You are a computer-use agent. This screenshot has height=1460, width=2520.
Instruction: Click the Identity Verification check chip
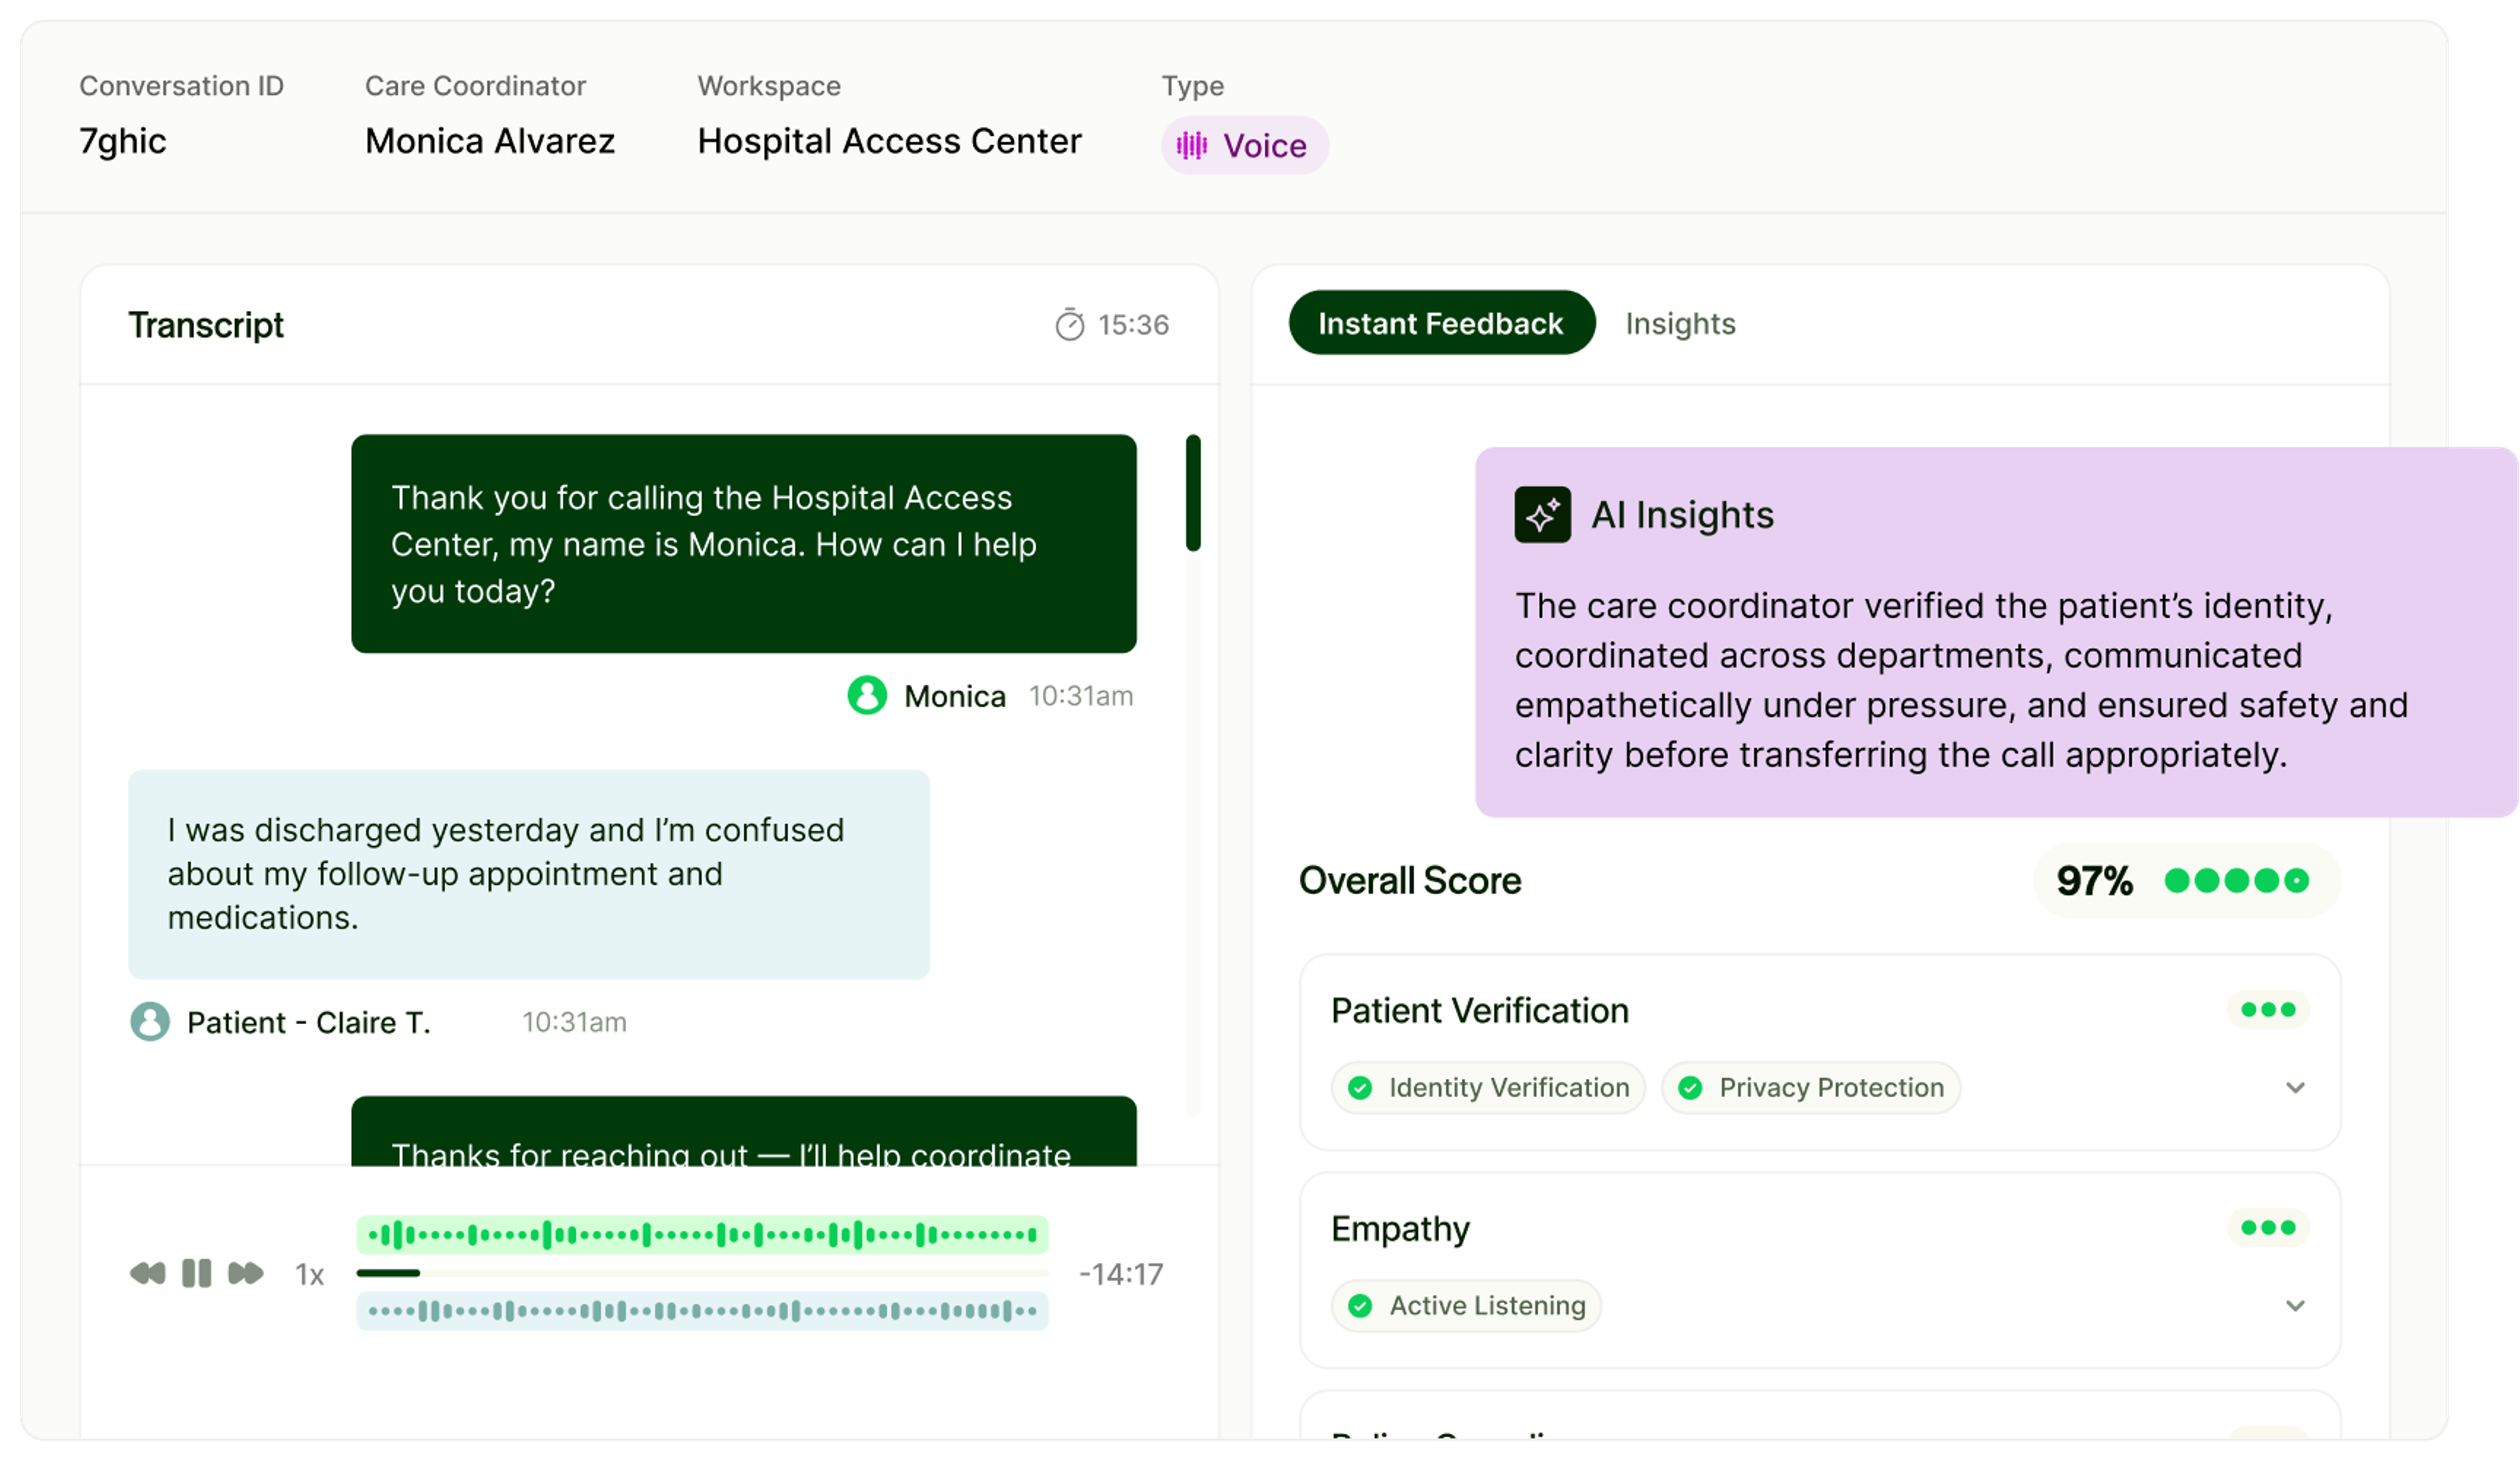[x=1488, y=1087]
